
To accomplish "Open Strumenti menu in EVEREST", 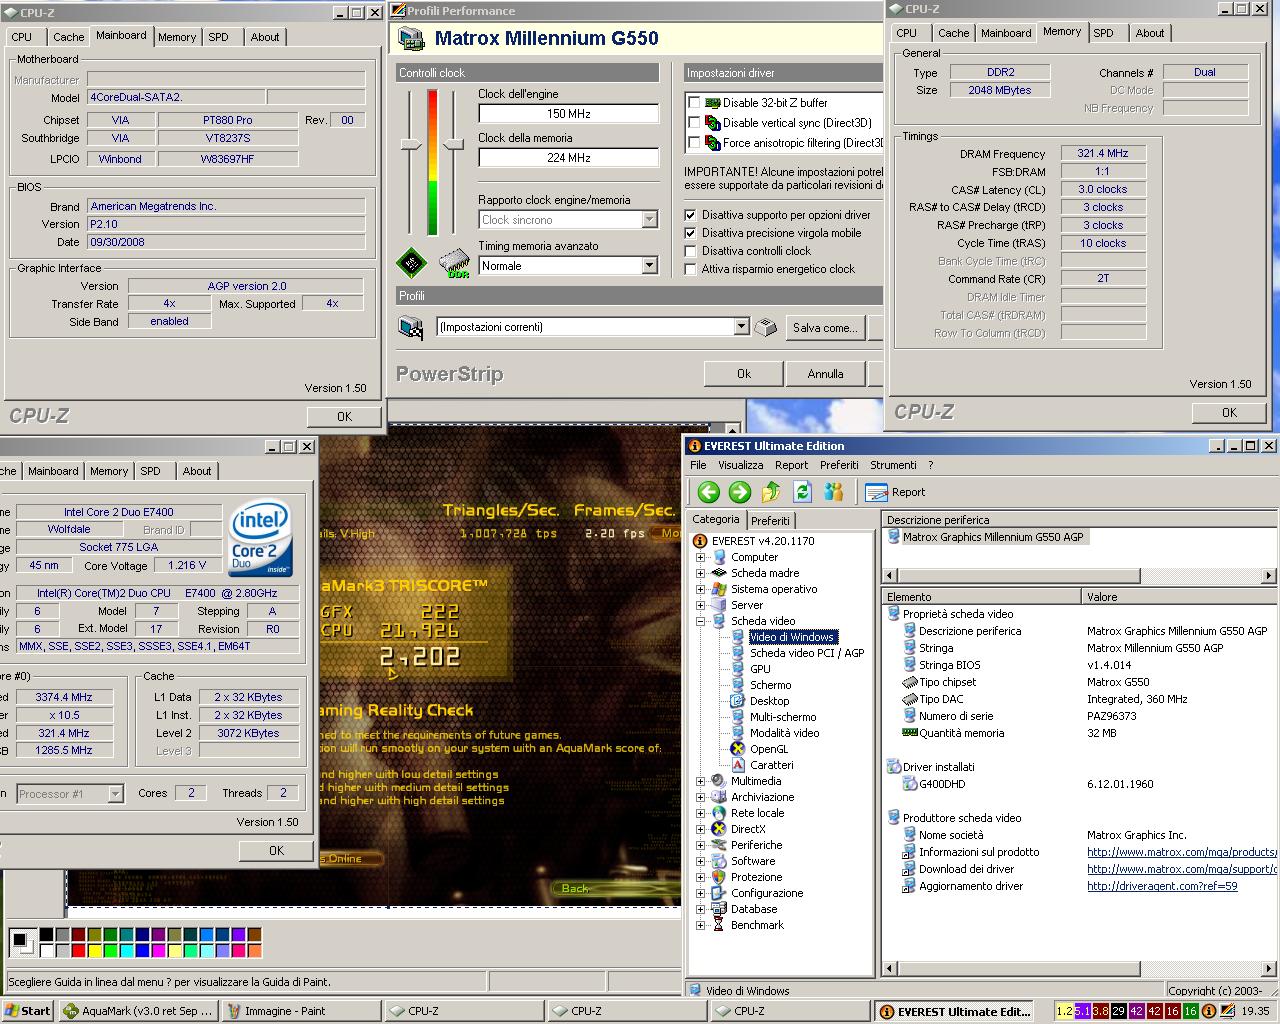I will (x=893, y=465).
